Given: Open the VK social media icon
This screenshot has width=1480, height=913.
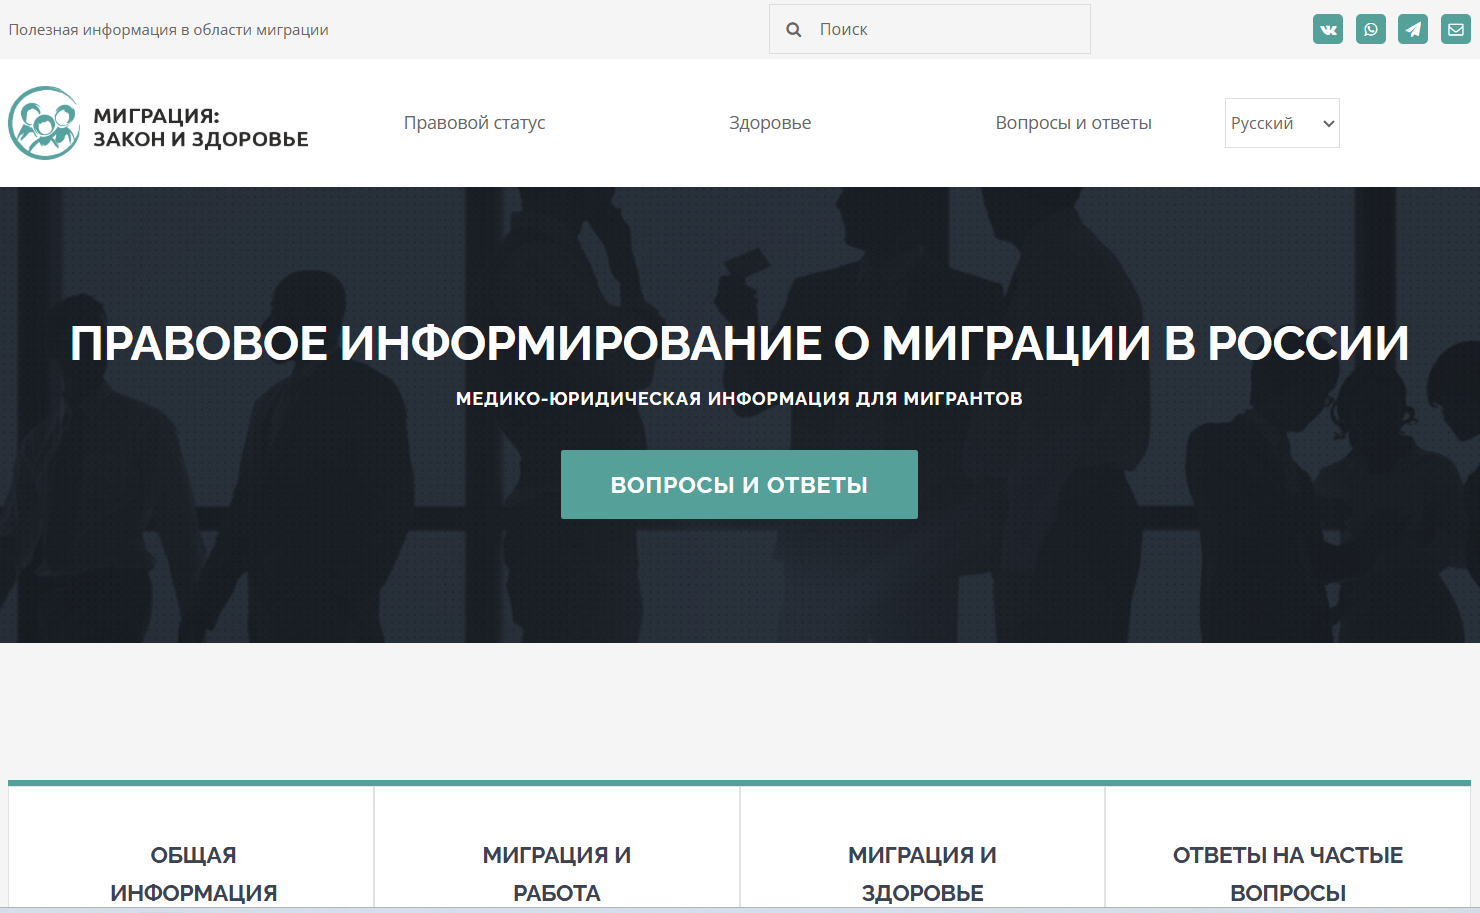Looking at the screenshot, I should (1328, 29).
